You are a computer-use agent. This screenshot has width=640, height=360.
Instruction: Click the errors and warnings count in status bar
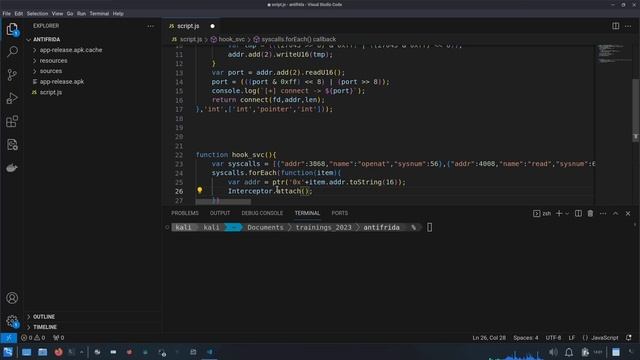pos(33,338)
